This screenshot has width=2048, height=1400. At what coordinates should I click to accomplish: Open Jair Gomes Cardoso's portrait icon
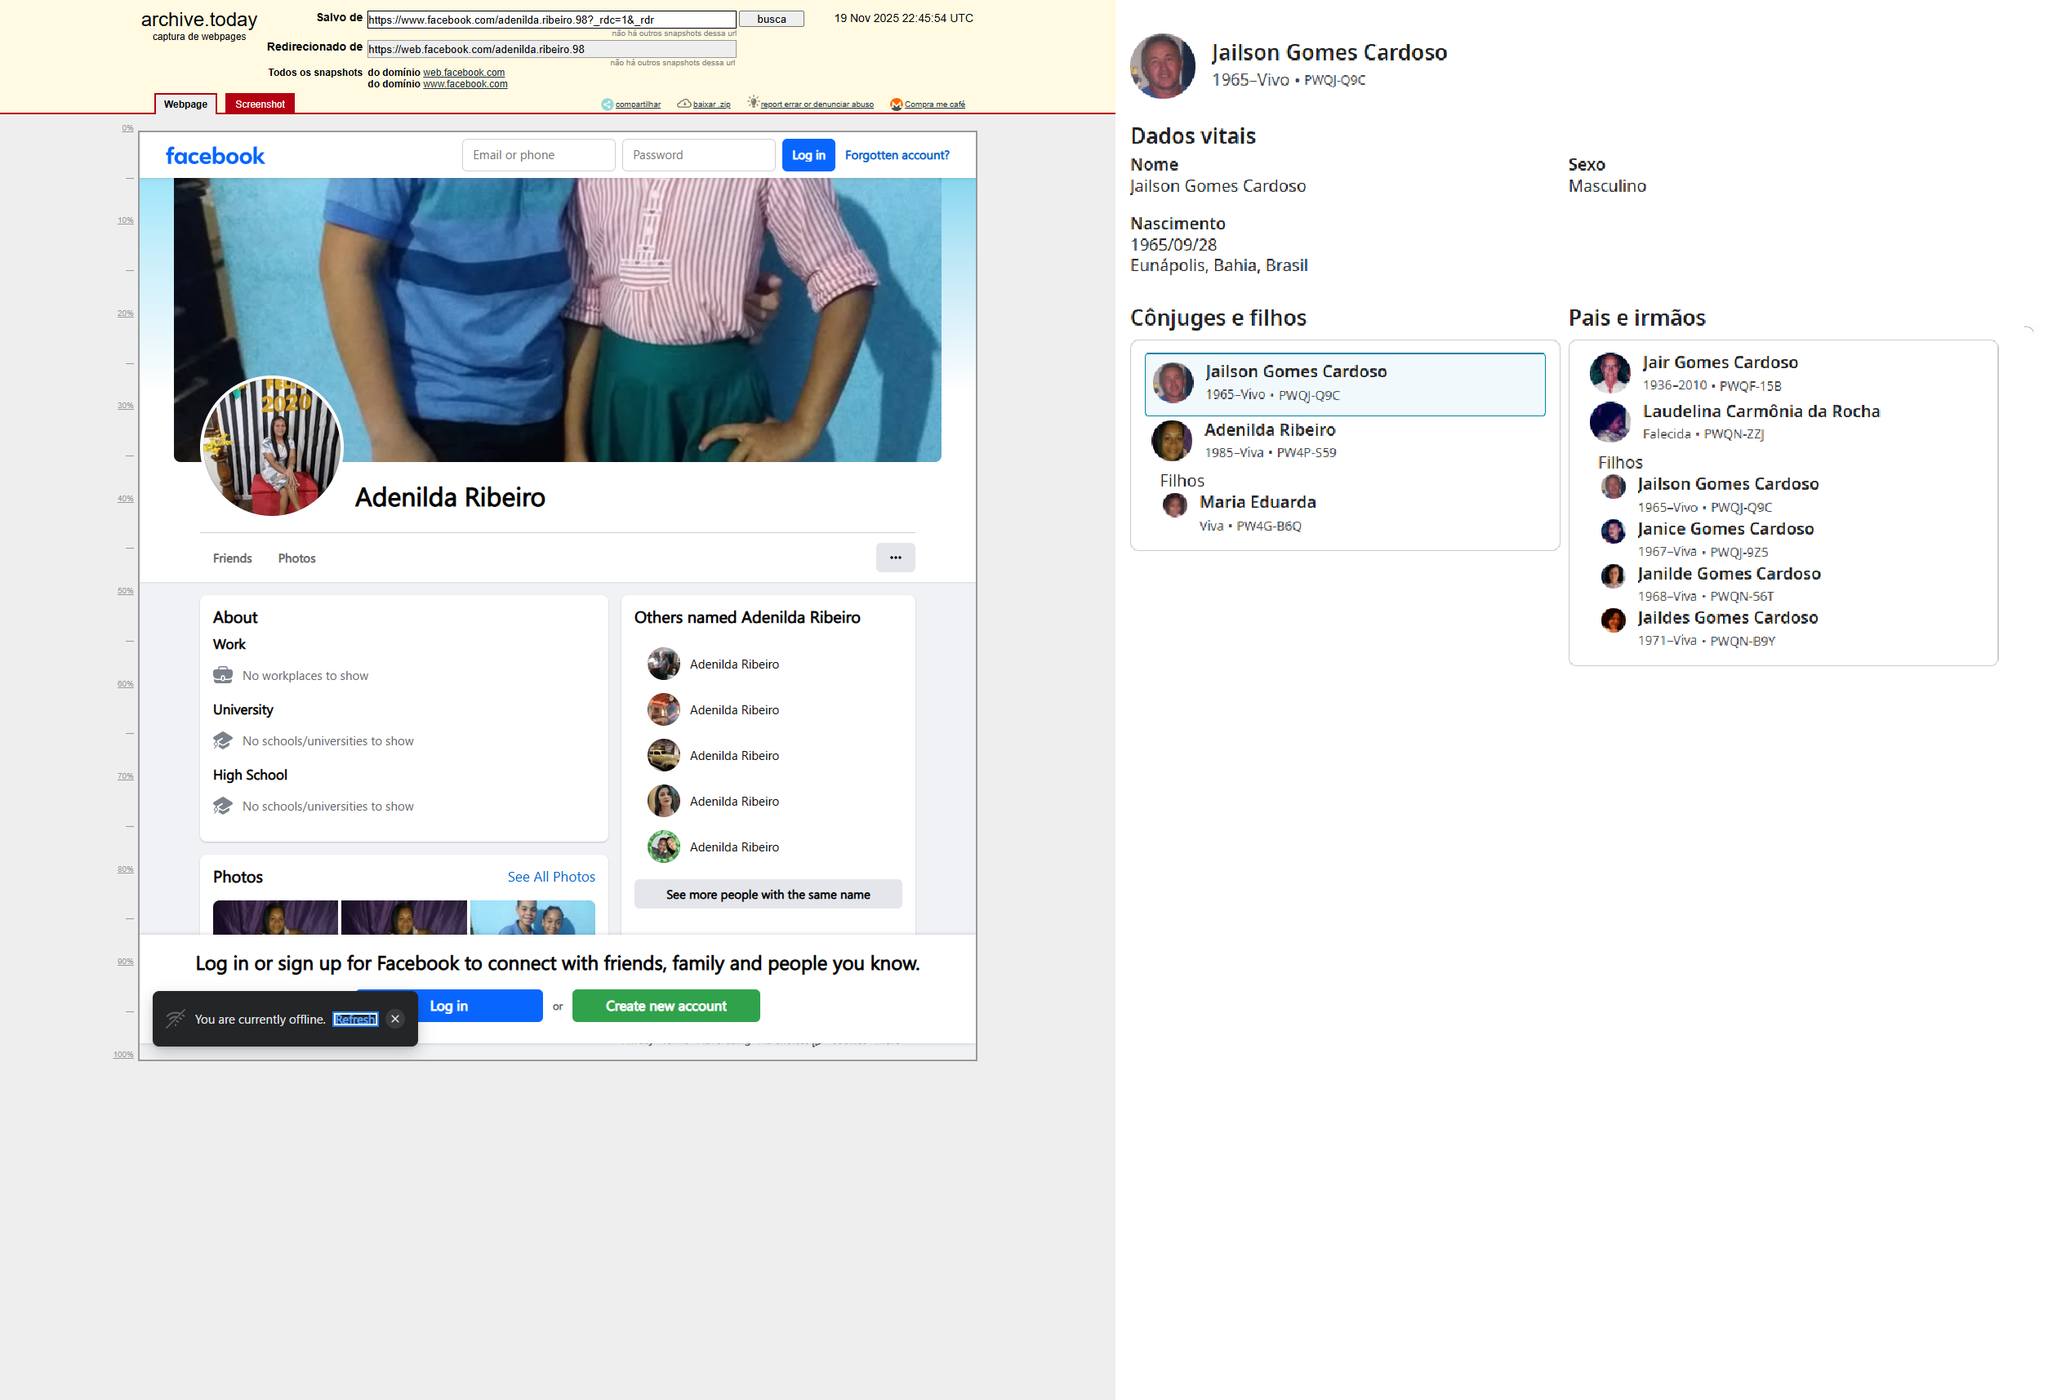(1610, 373)
